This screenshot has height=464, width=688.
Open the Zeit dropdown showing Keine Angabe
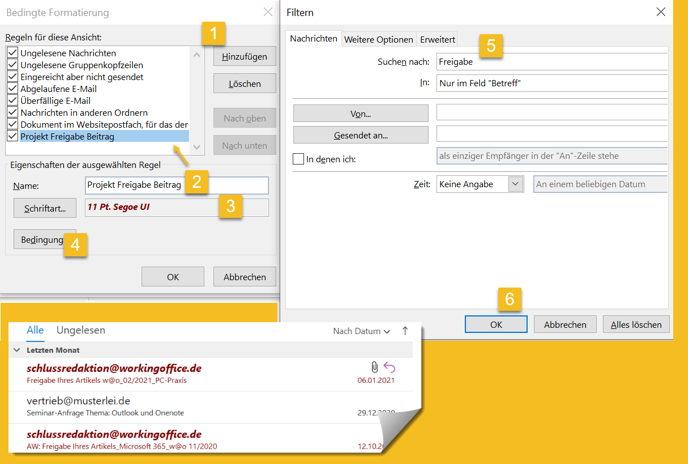point(516,184)
